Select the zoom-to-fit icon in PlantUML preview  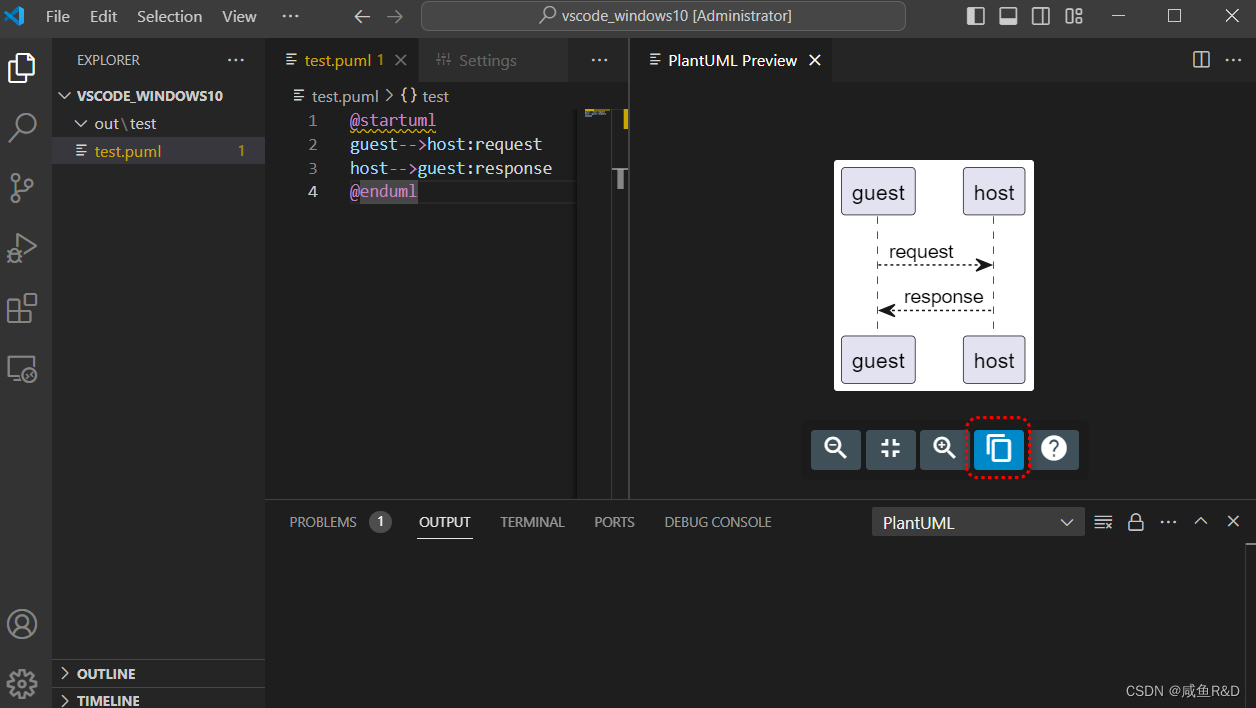[890, 449]
